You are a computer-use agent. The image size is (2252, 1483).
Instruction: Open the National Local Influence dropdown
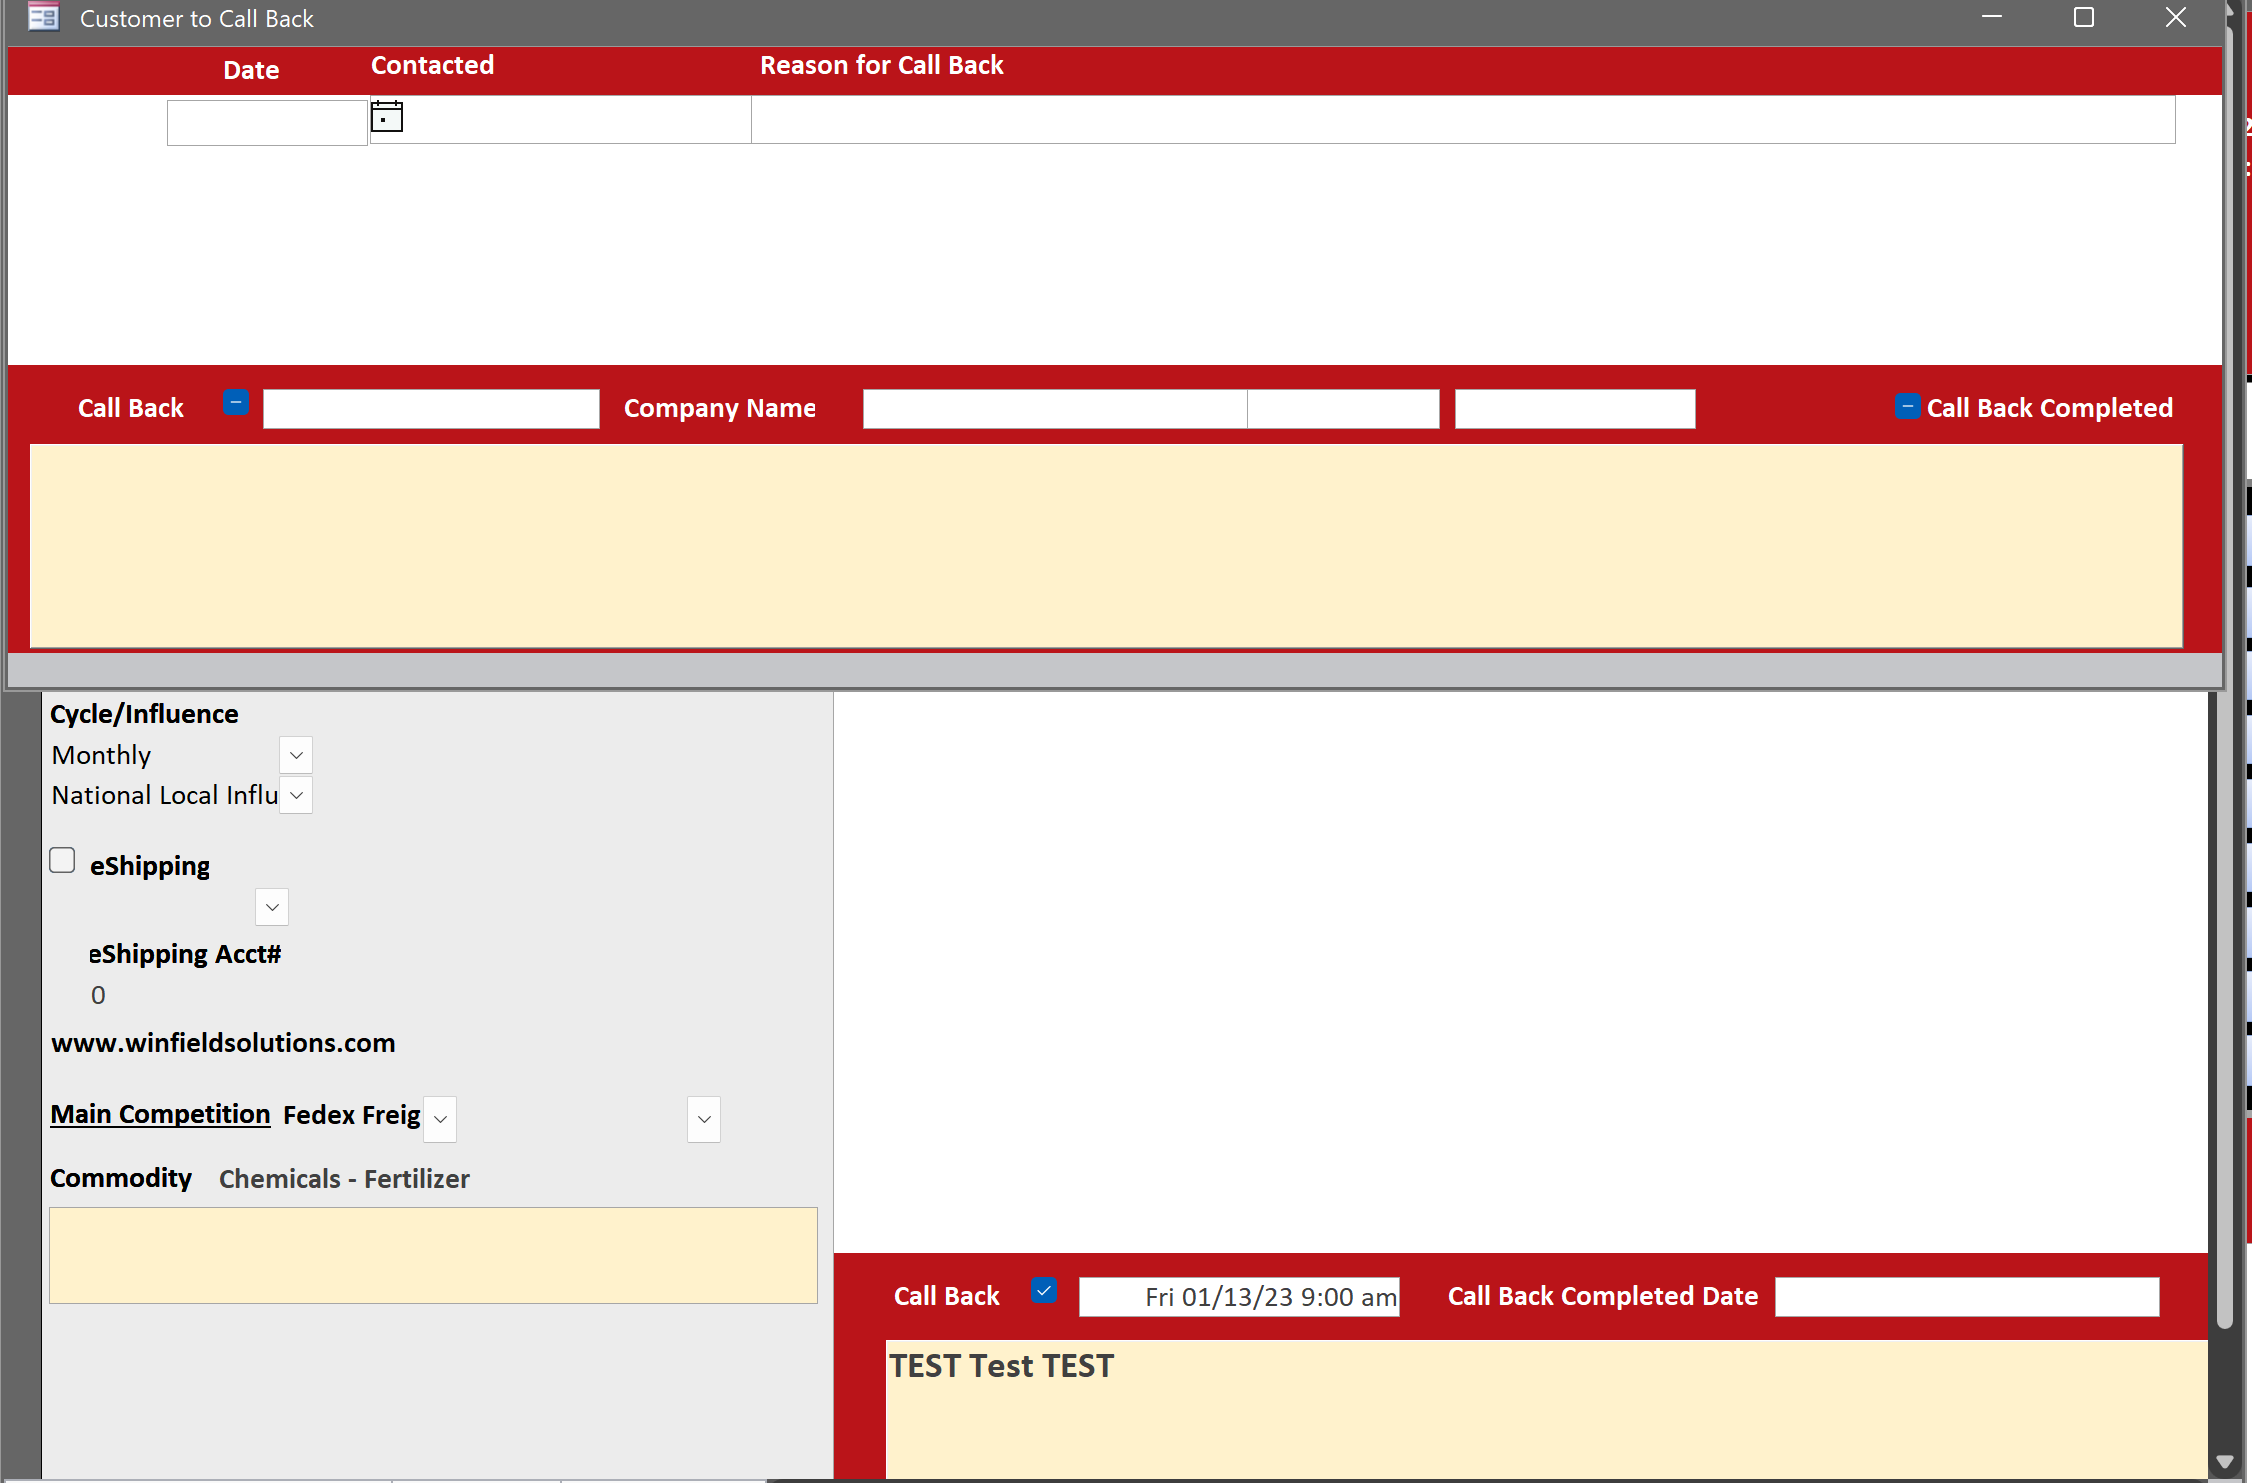[295, 795]
